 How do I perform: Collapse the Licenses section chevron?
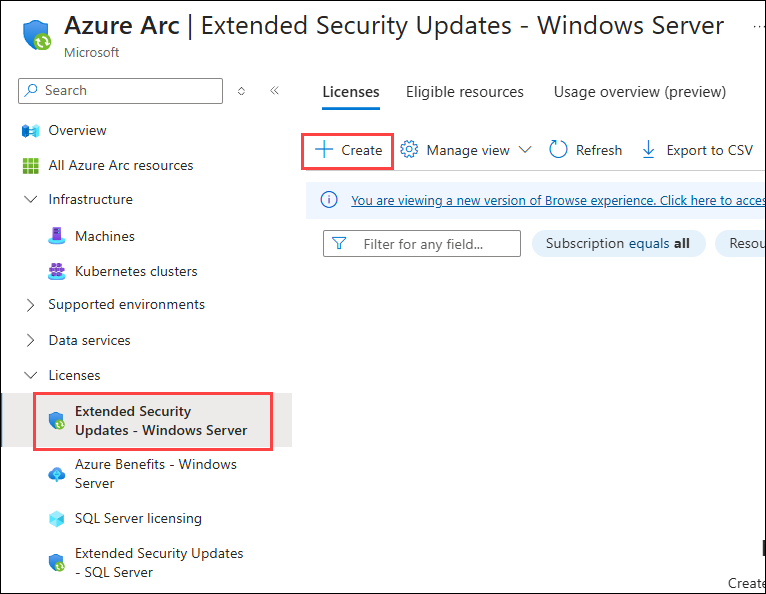tap(31, 375)
